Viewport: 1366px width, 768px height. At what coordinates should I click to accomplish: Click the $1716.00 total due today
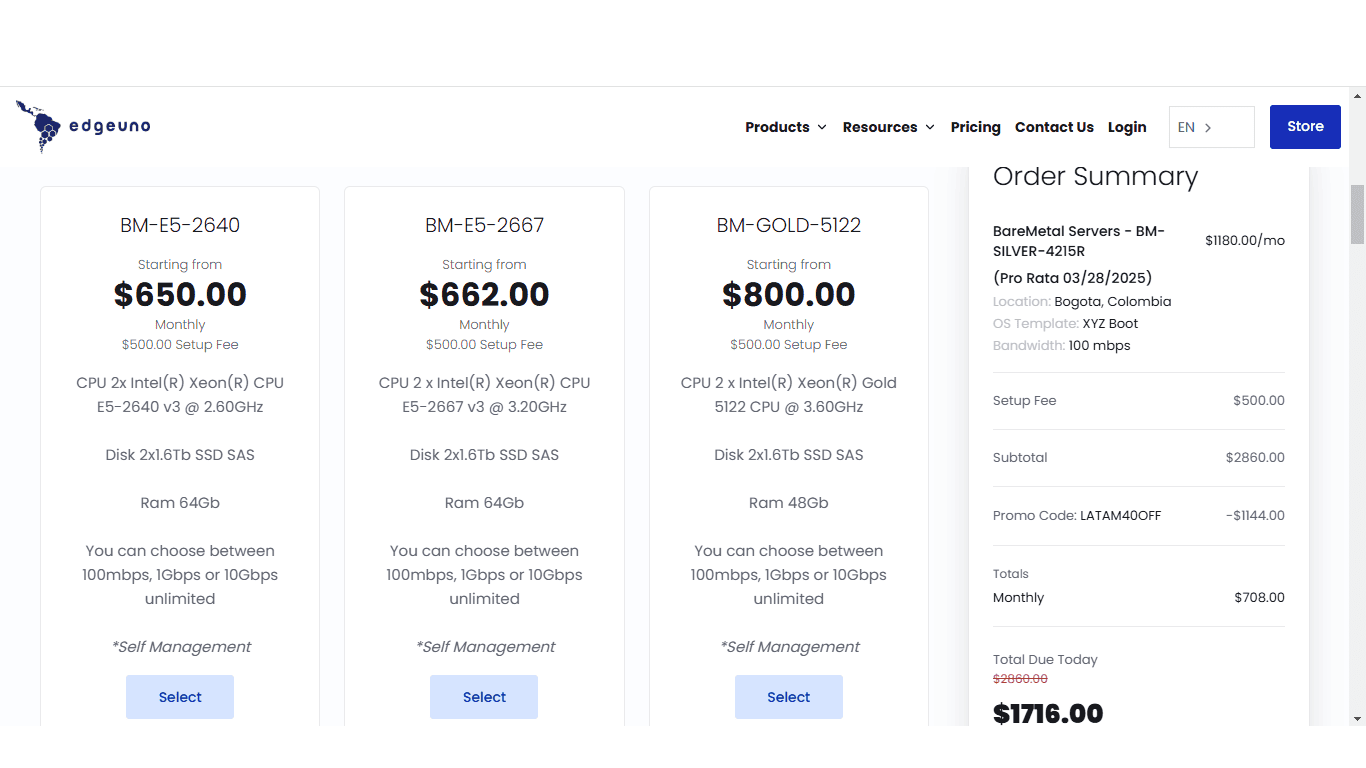(1048, 713)
